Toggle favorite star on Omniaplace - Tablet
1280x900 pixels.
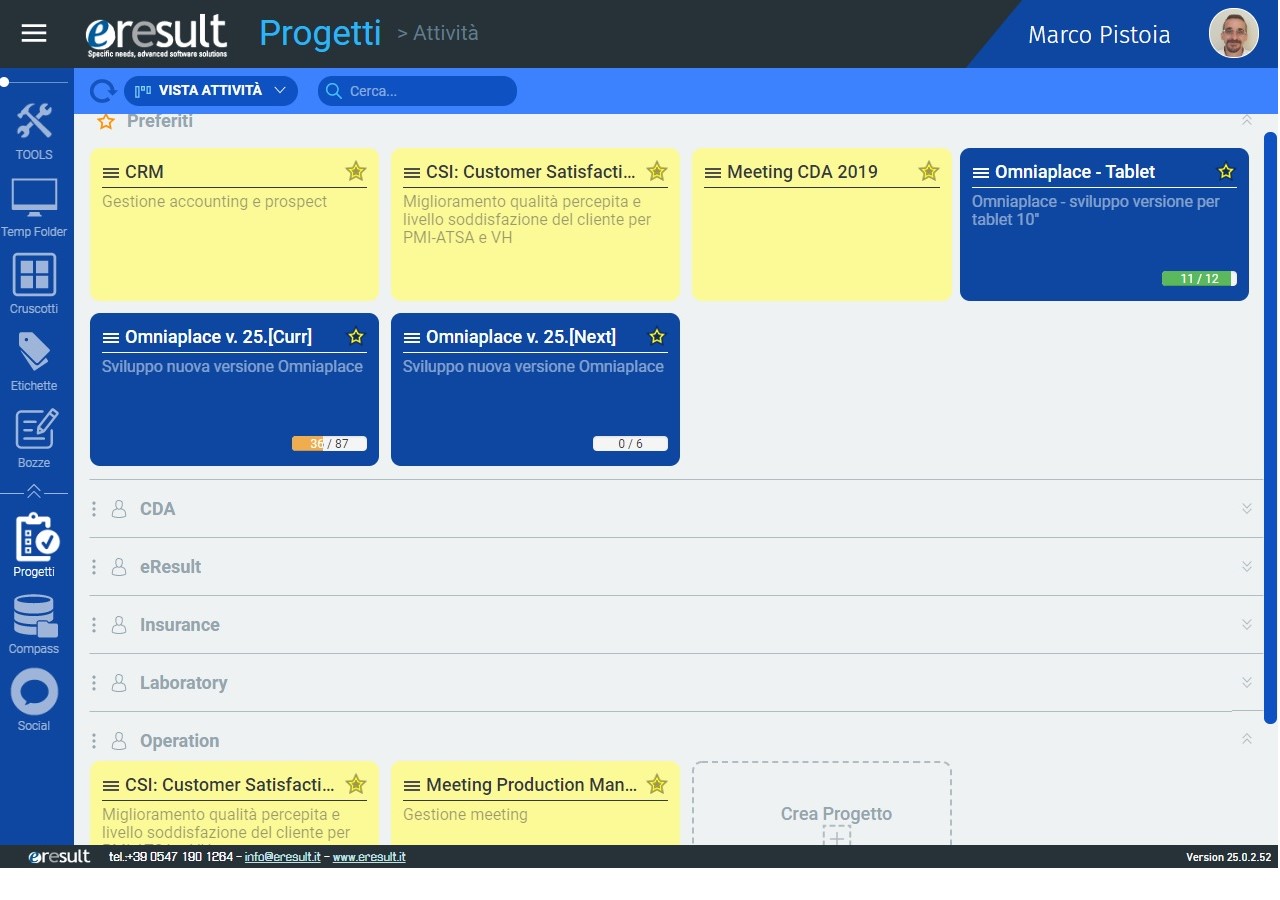(x=1226, y=171)
